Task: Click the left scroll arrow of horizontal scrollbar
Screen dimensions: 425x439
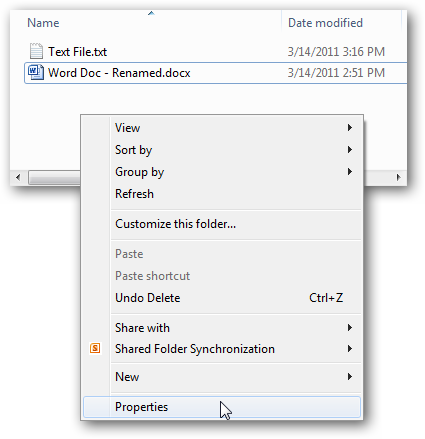Action: click(18, 177)
